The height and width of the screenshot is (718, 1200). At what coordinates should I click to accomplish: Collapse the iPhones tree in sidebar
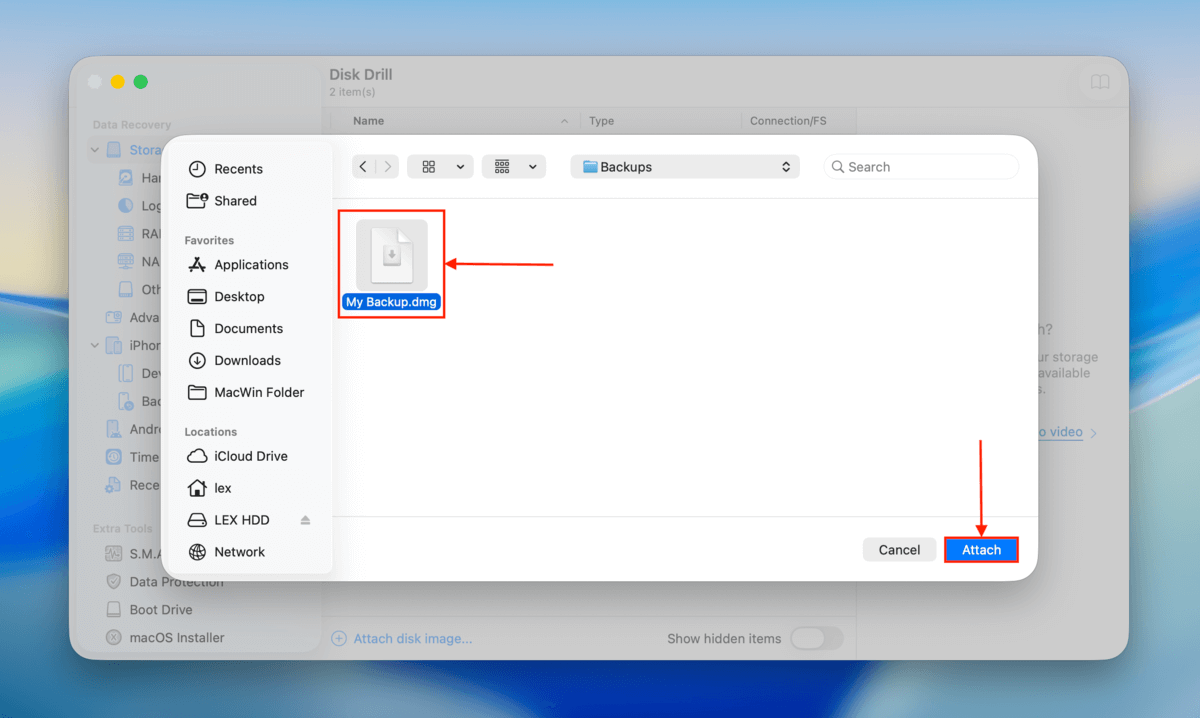click(x=94, y=344)
